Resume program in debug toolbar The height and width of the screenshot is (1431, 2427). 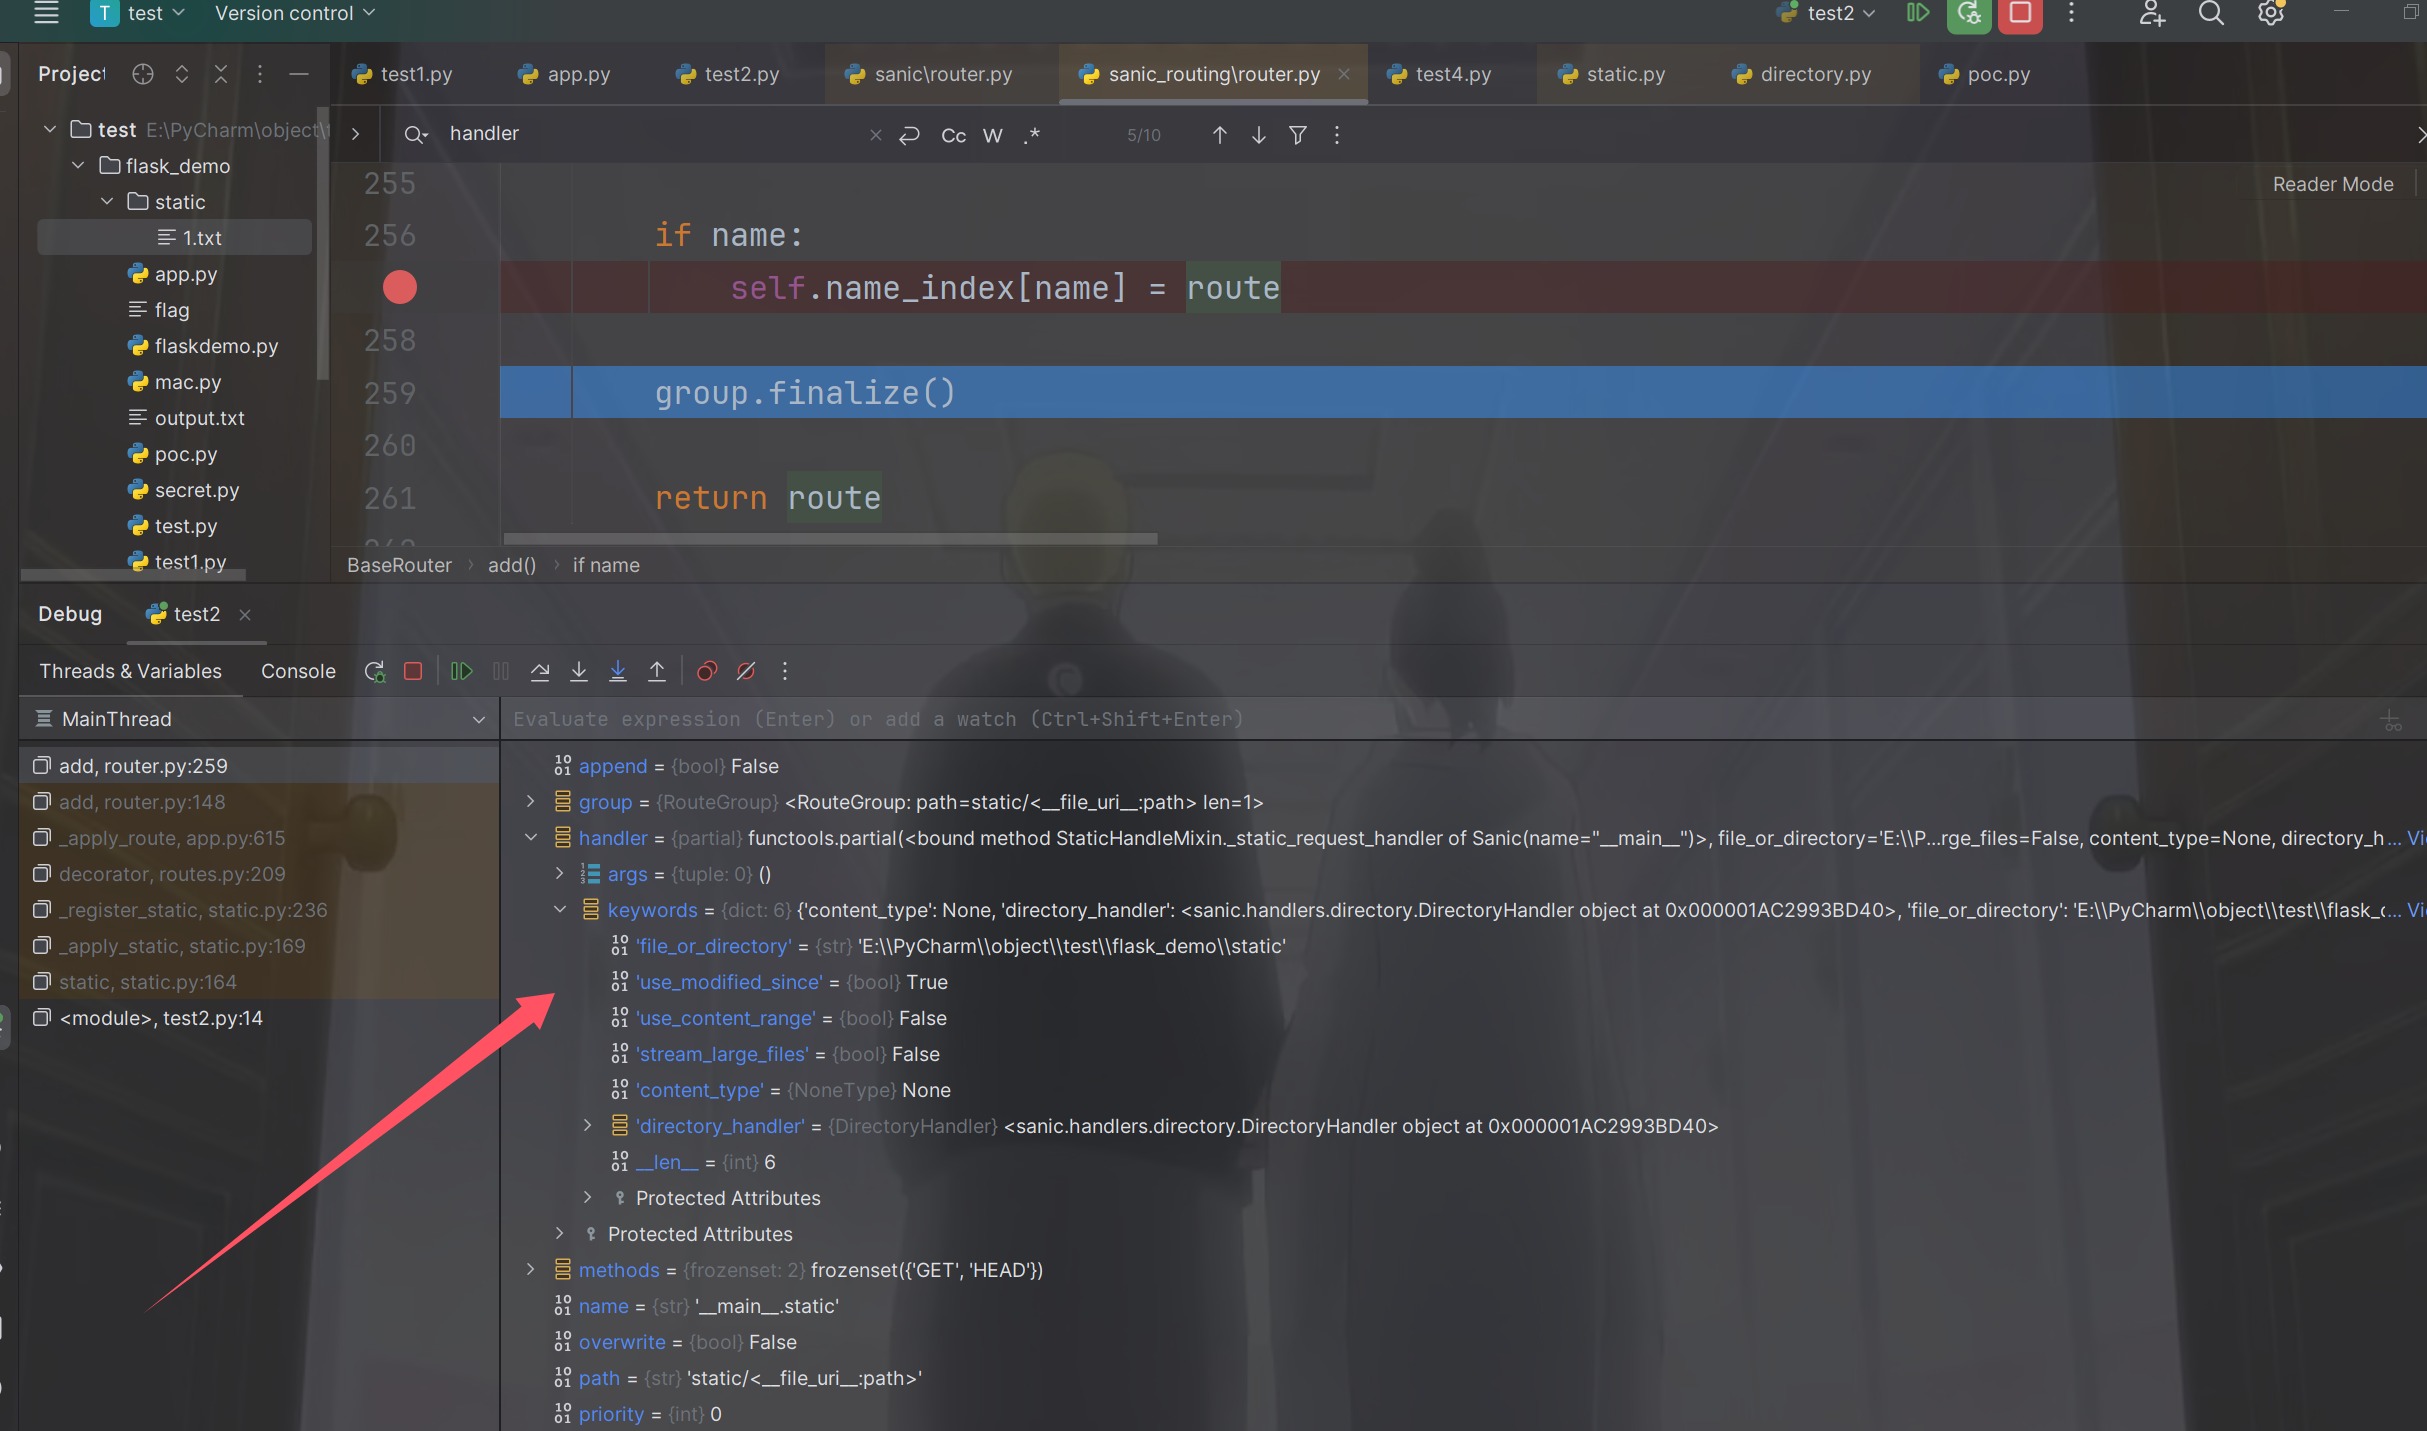tap(461, 671)
